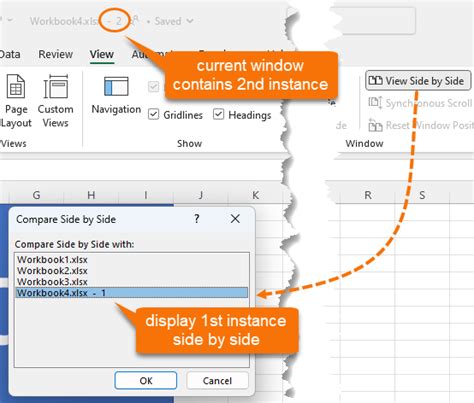474x403 pixels.
Task: Switch to the Review tab
Action: [x=56, y=54]
